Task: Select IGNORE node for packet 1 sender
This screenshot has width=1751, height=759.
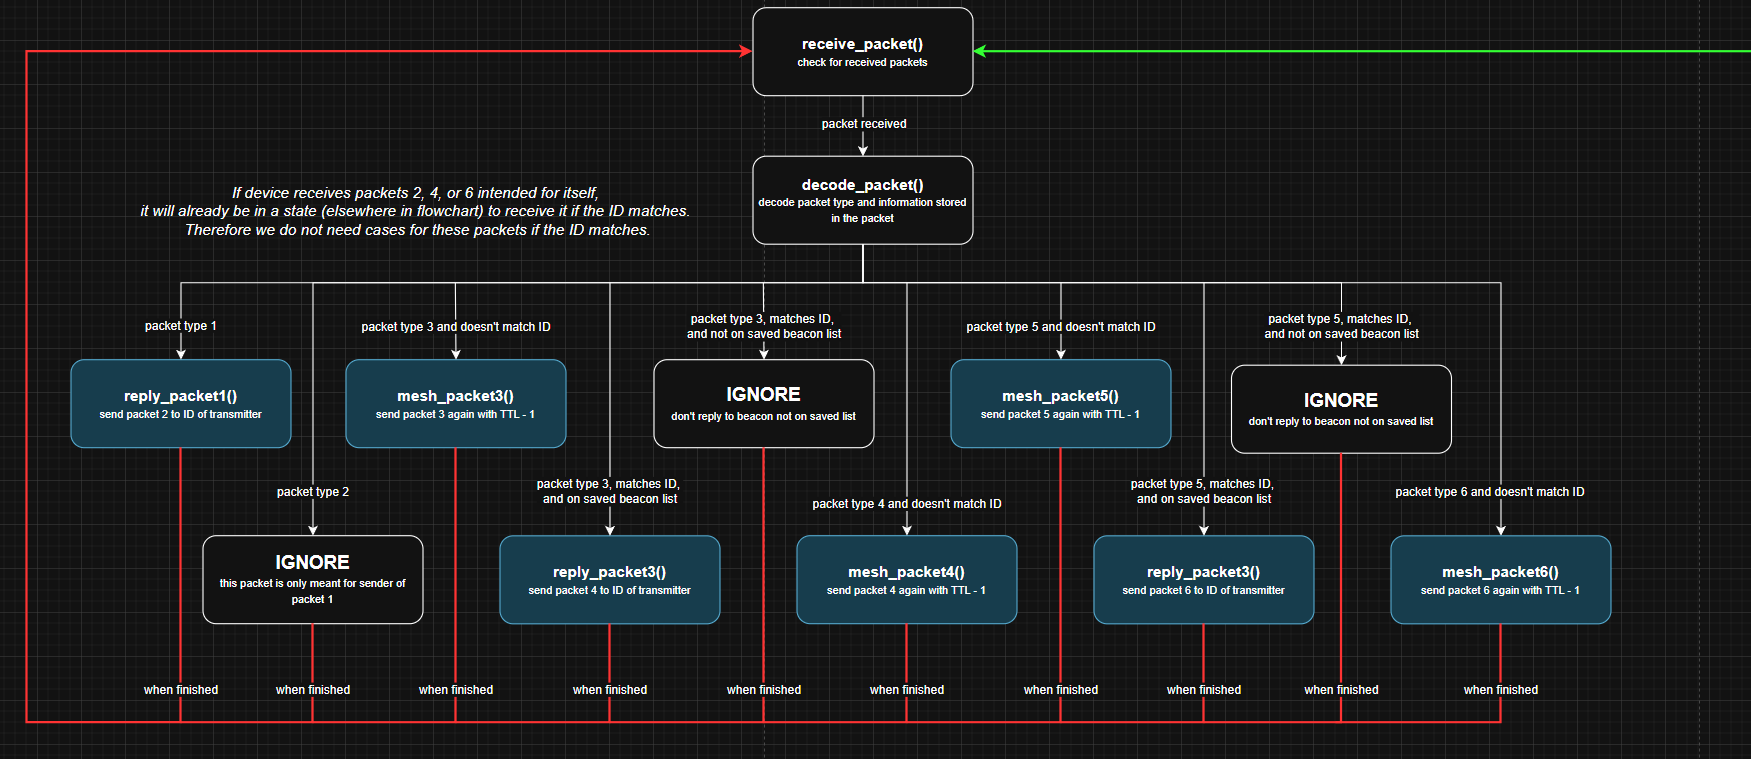Action: 313,580
